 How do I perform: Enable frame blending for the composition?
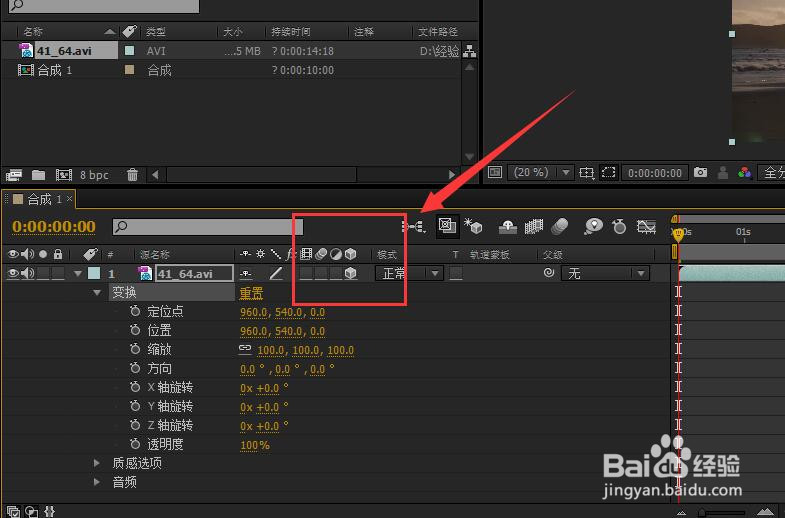[x=534, y=227]
